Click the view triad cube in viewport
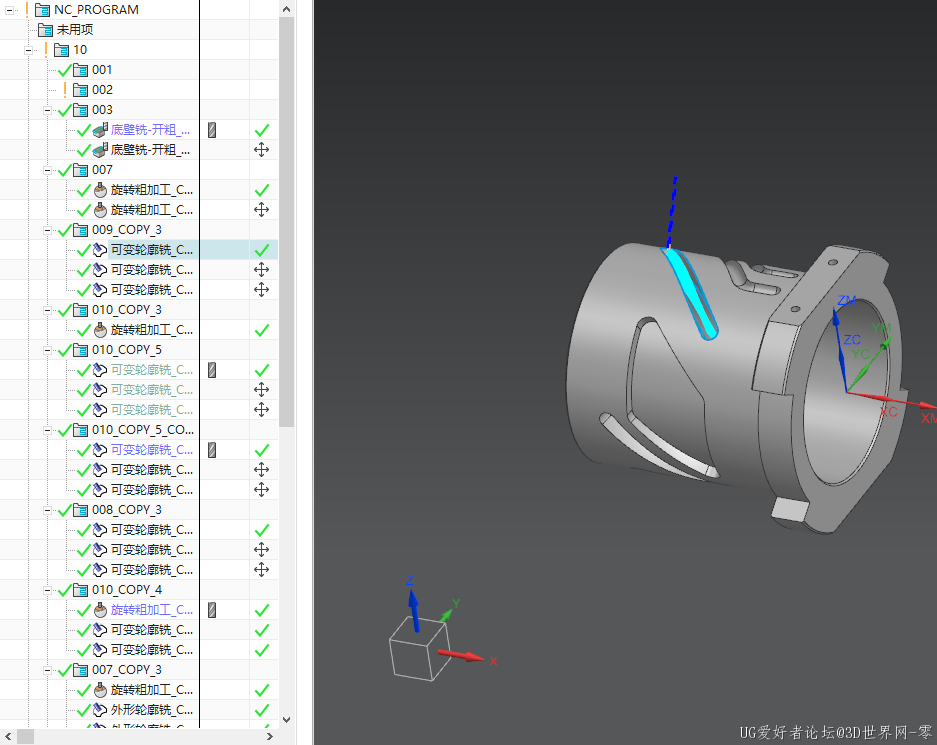Viewport: 937px width, 745px height. 418,647
